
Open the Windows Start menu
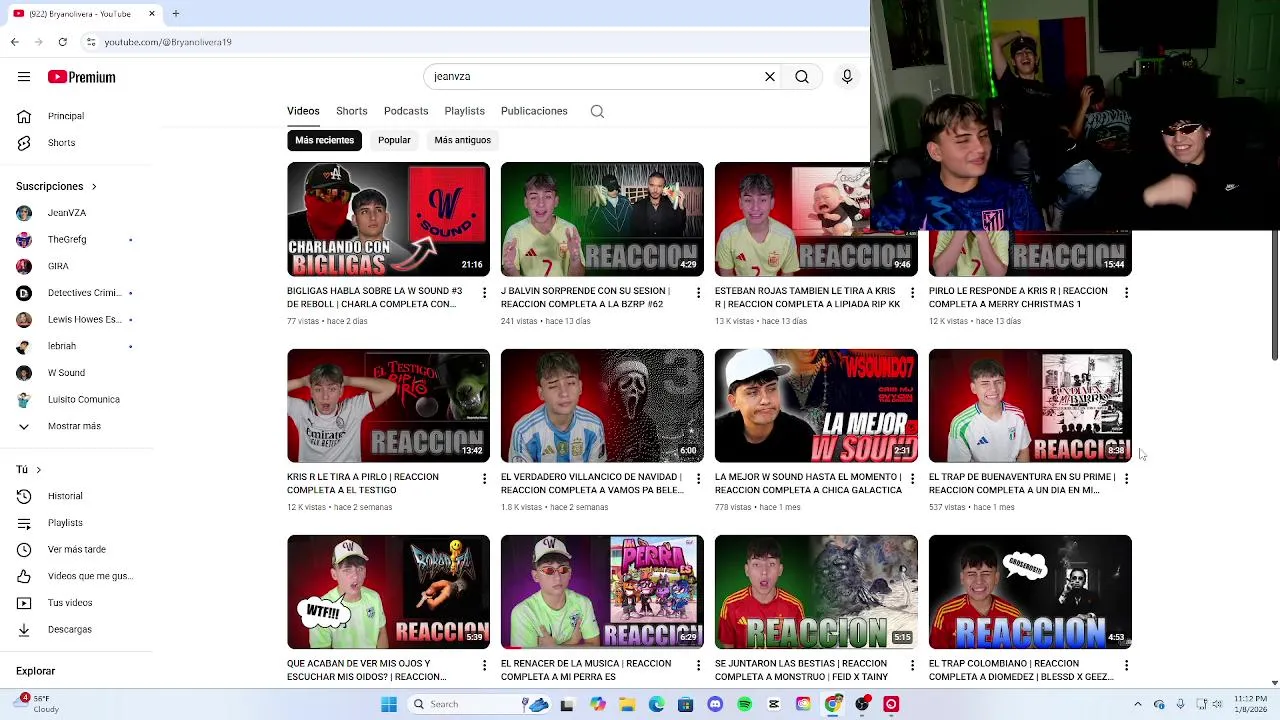coord(388,704)
